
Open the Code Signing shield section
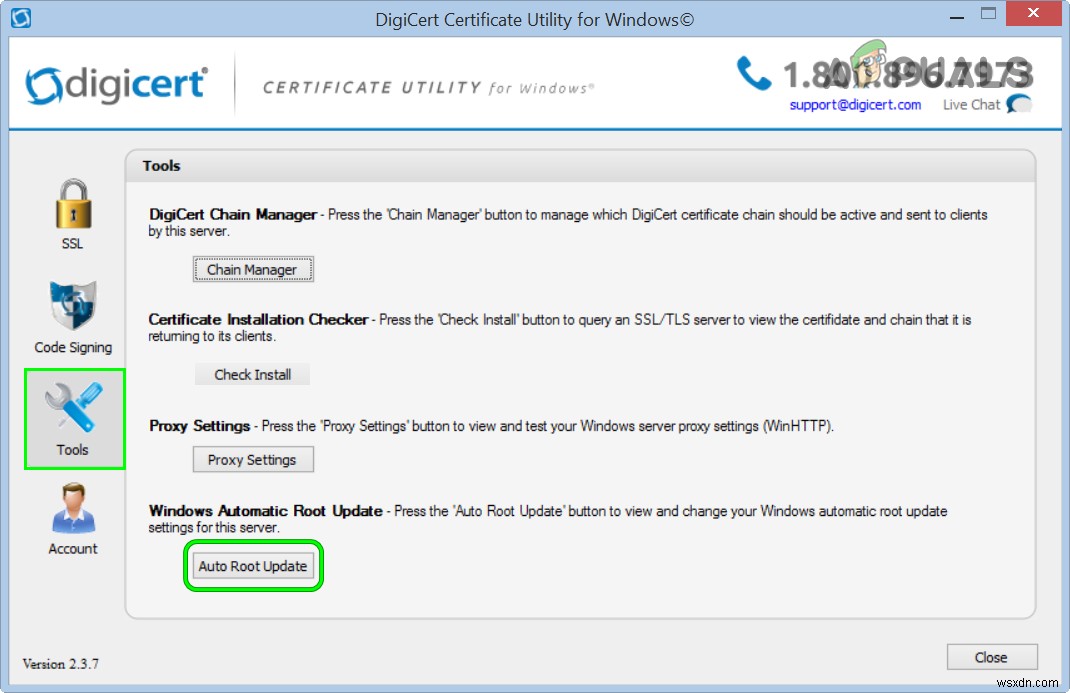coord(73,317)
